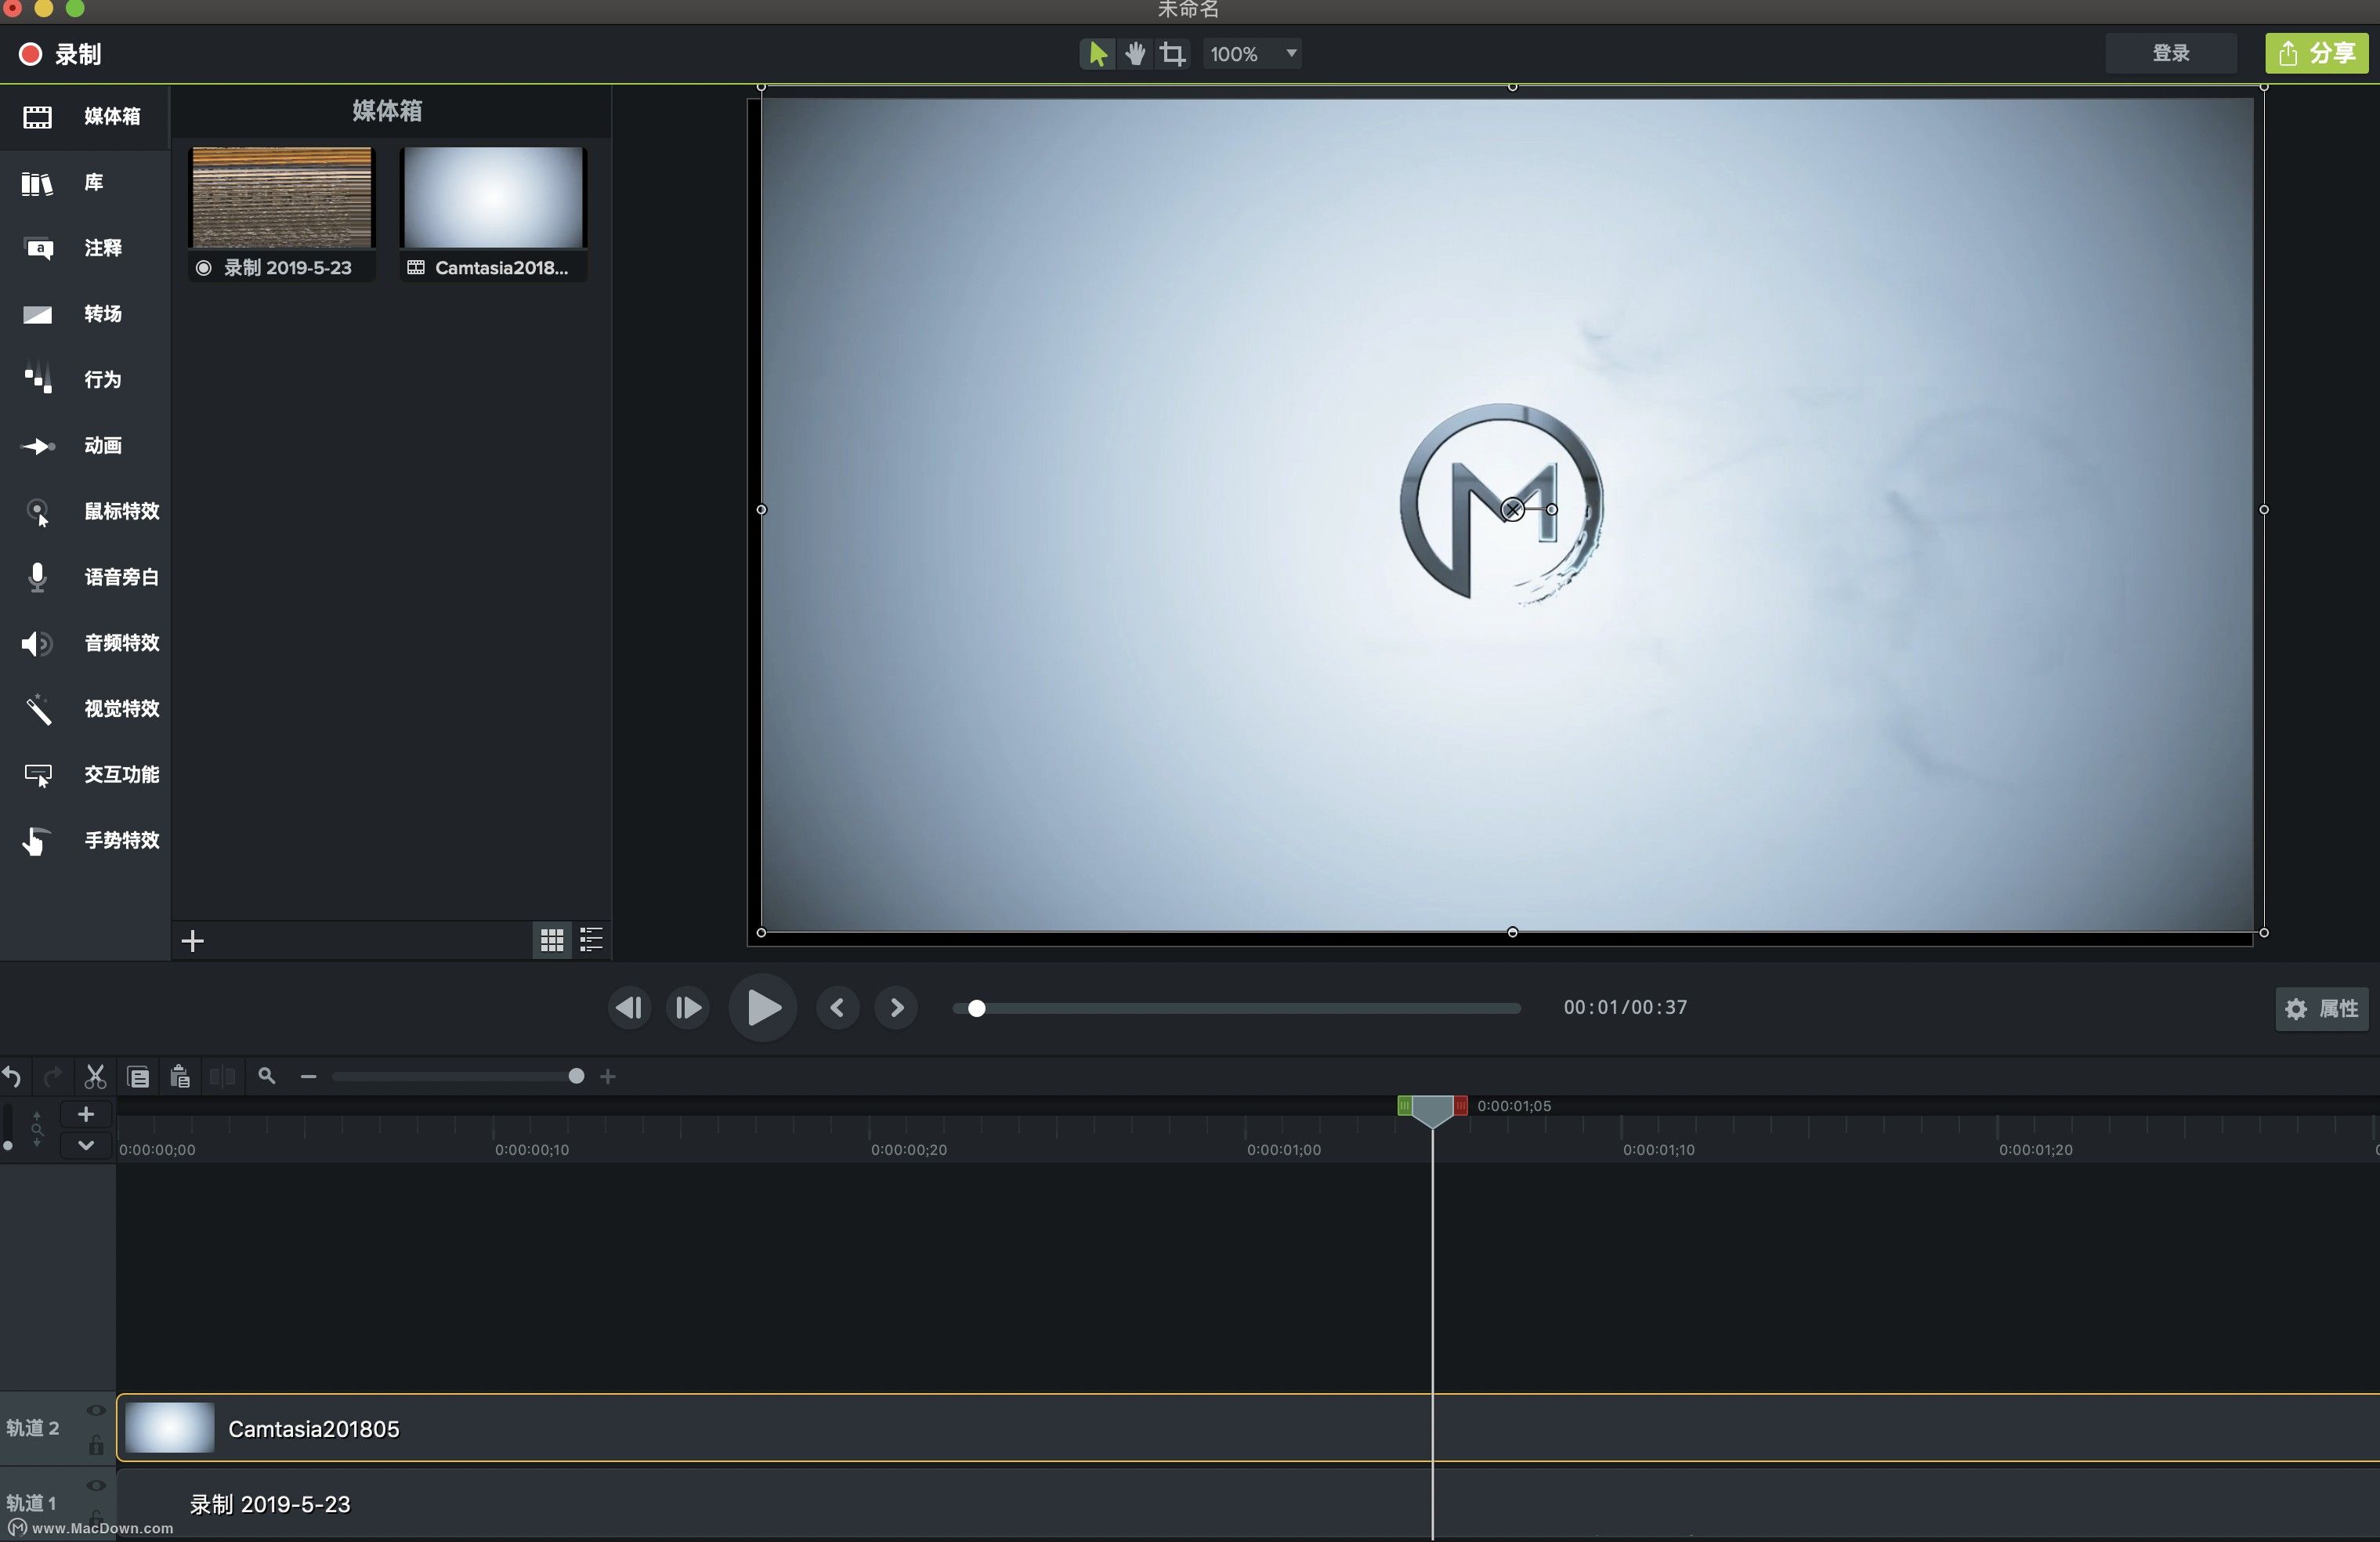
Task: Click the red out-point selection handle
Action: [x=1460, y=1105]
